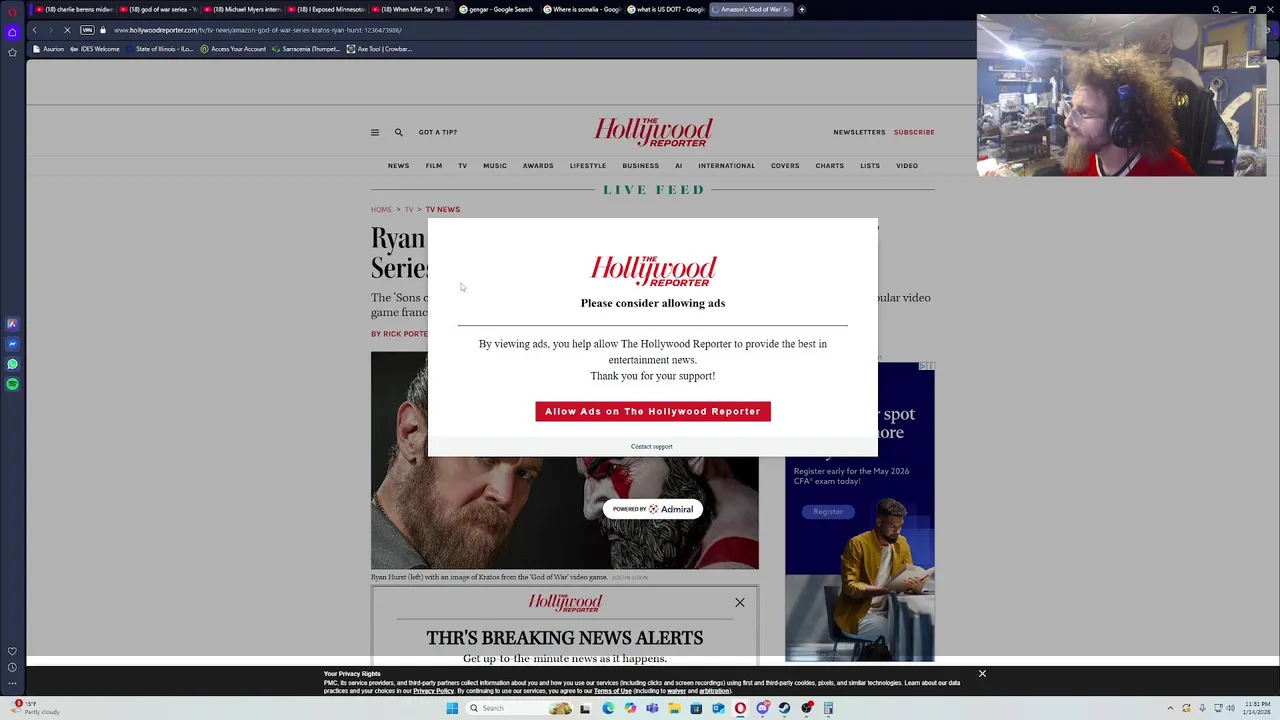This screenshot has width=1280, height=720.
Task: Click 'Contact support' in the ad dialog
Action: tap(652, 447)
